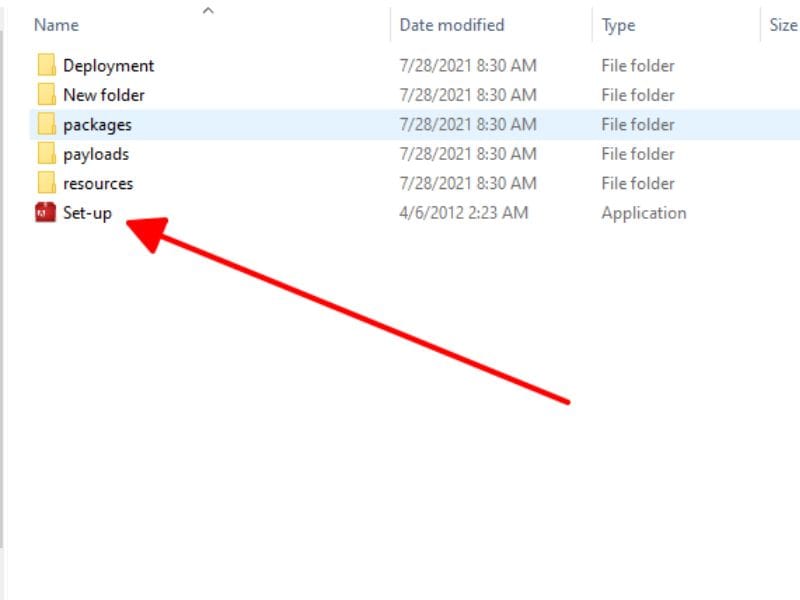Screen dimensions: 800x600
Task: Click the packages folder icon
Action: (45, 125)
